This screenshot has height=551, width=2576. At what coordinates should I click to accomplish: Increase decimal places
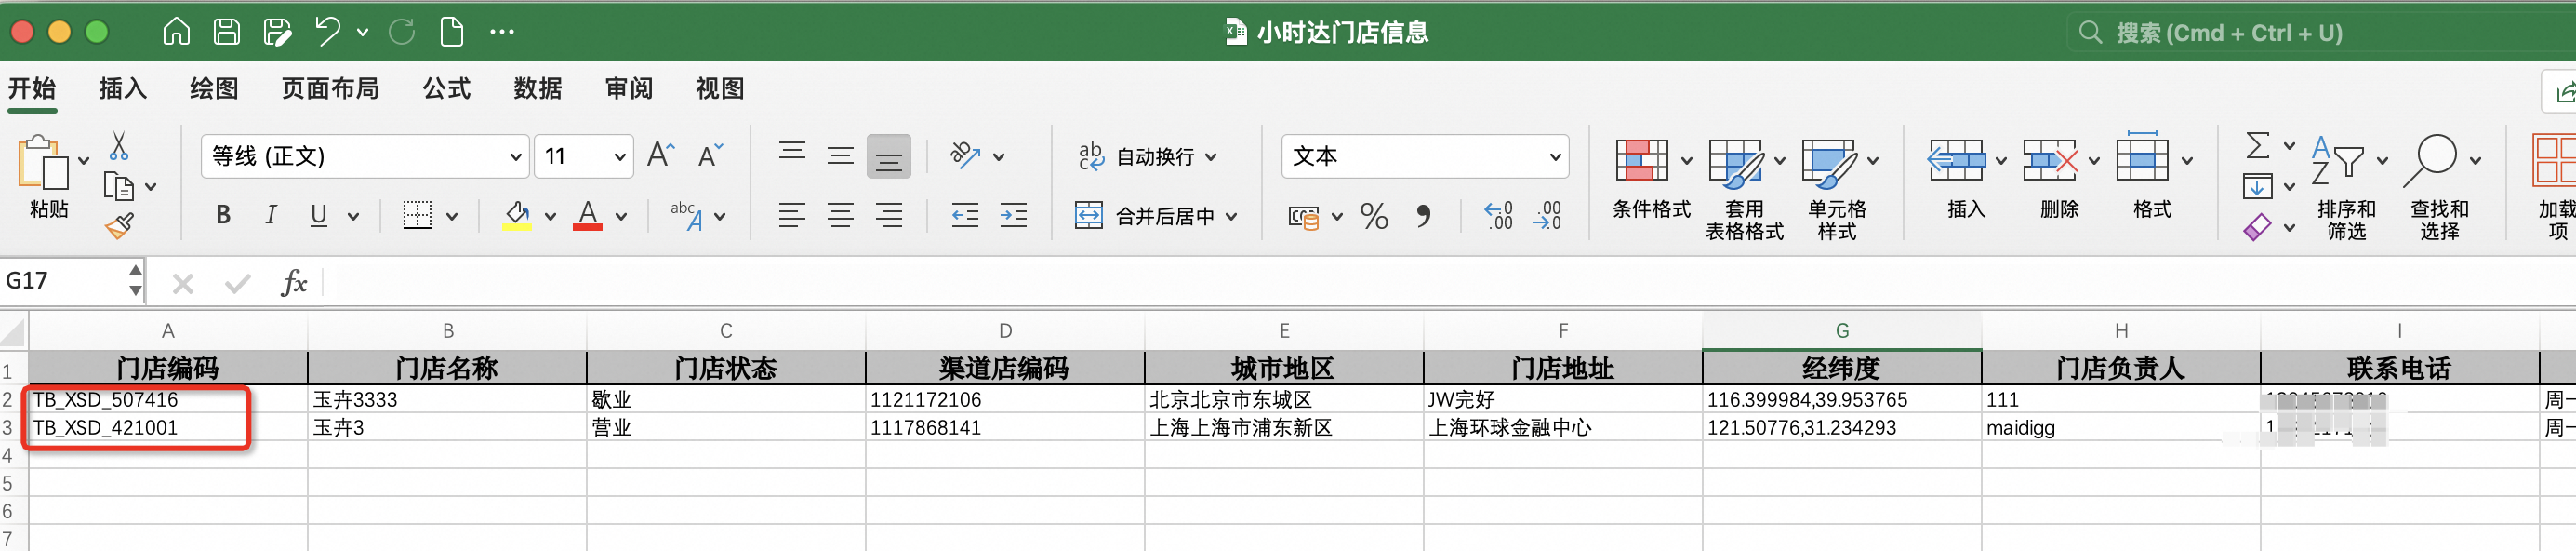(x=1498, y=216)
